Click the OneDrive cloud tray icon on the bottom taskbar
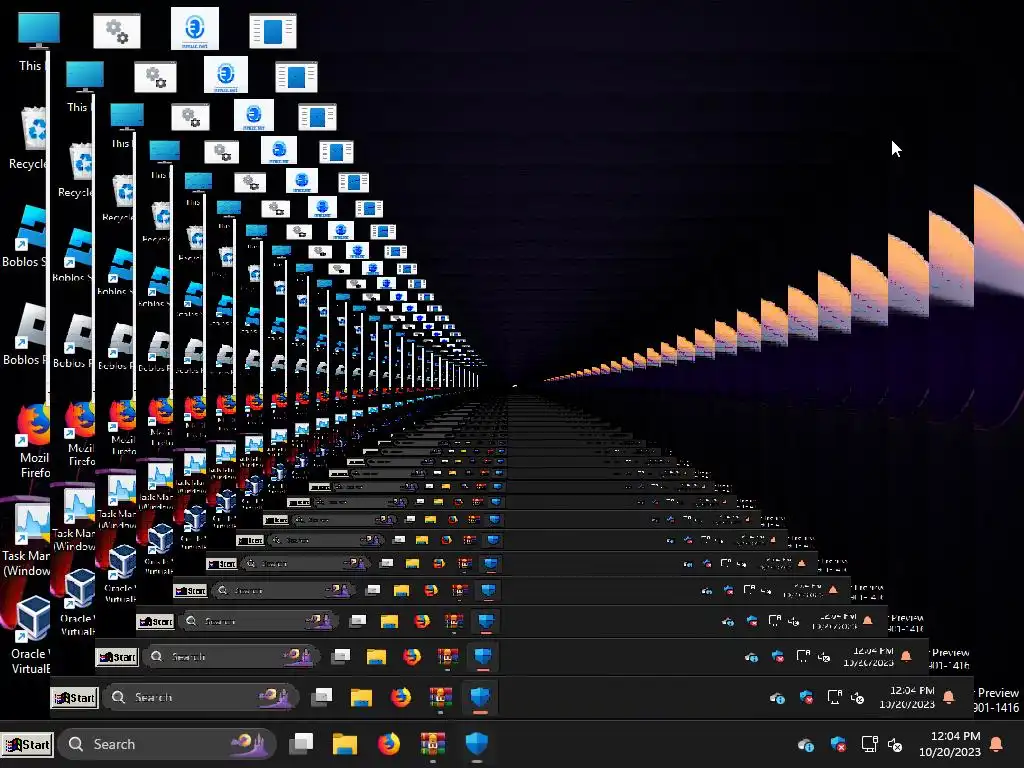This screenshot has width=1024, height=768. tap(806, 744)
